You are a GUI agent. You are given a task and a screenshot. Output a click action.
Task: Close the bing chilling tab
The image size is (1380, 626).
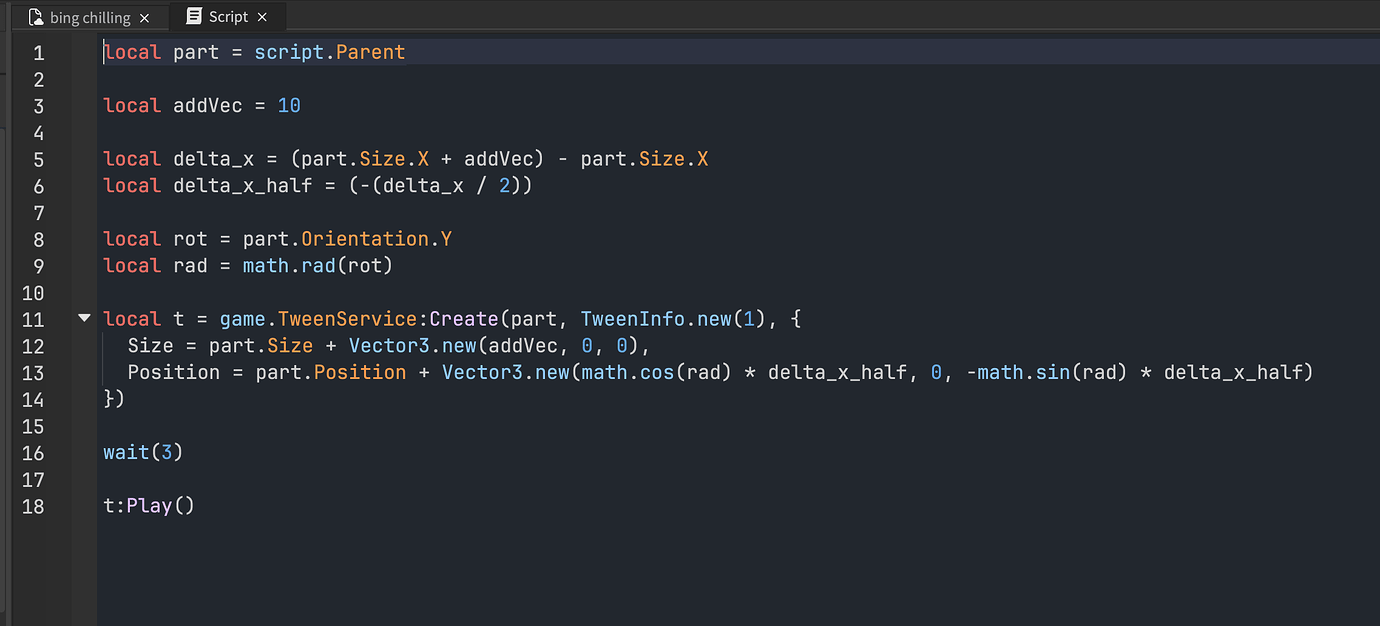[x=145, y=18]
